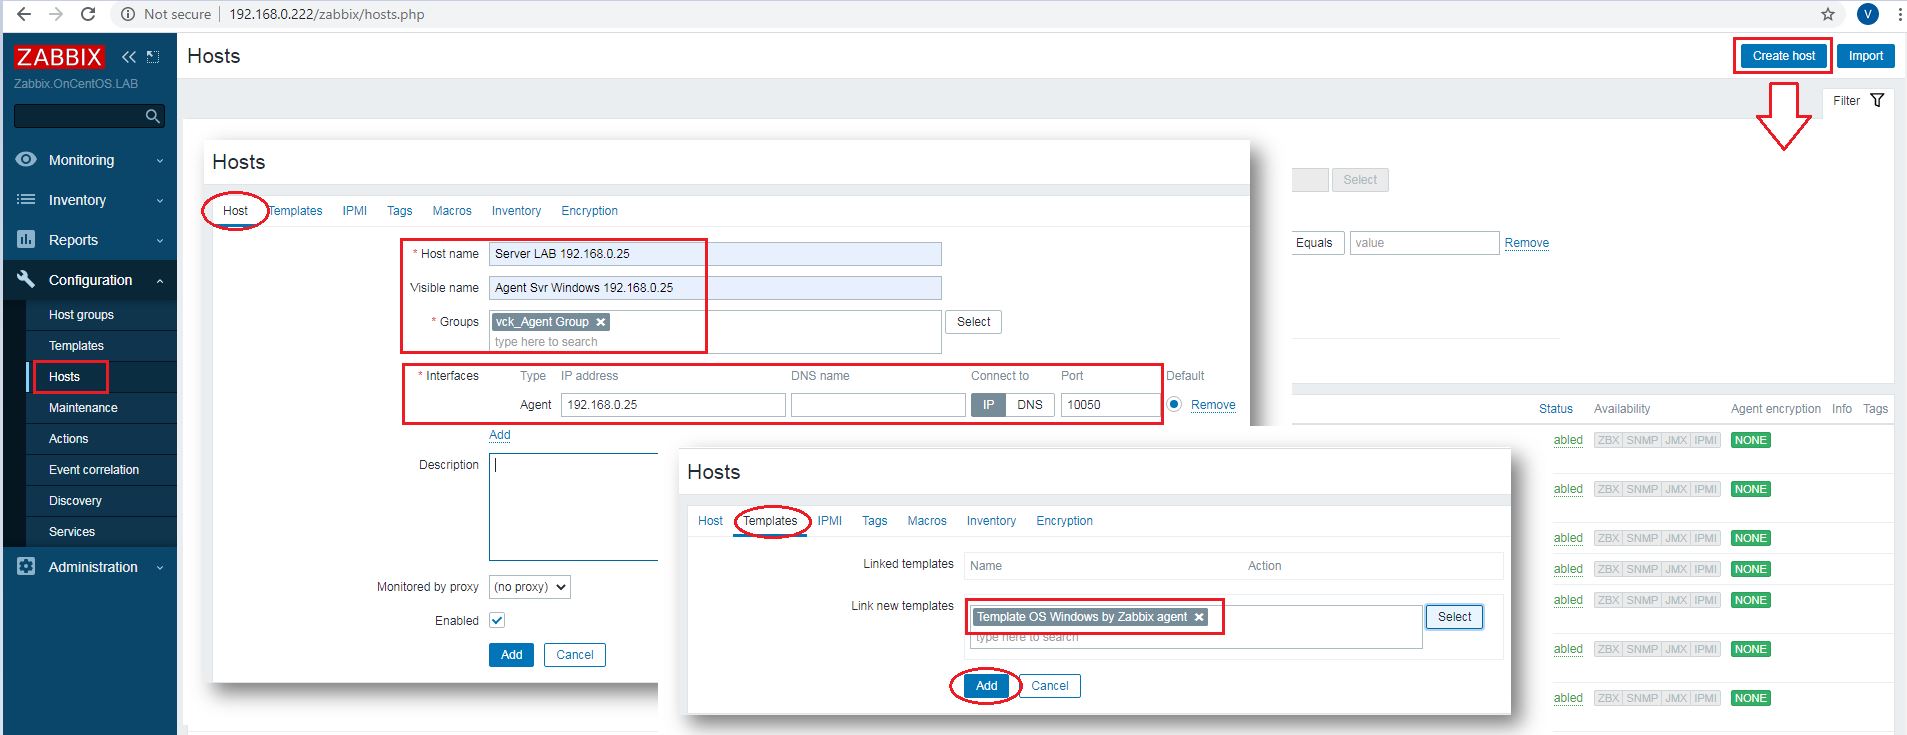Click Add link under Interfaces
The height and width of the screenshot is (735, 1907).
pos(500,435)
